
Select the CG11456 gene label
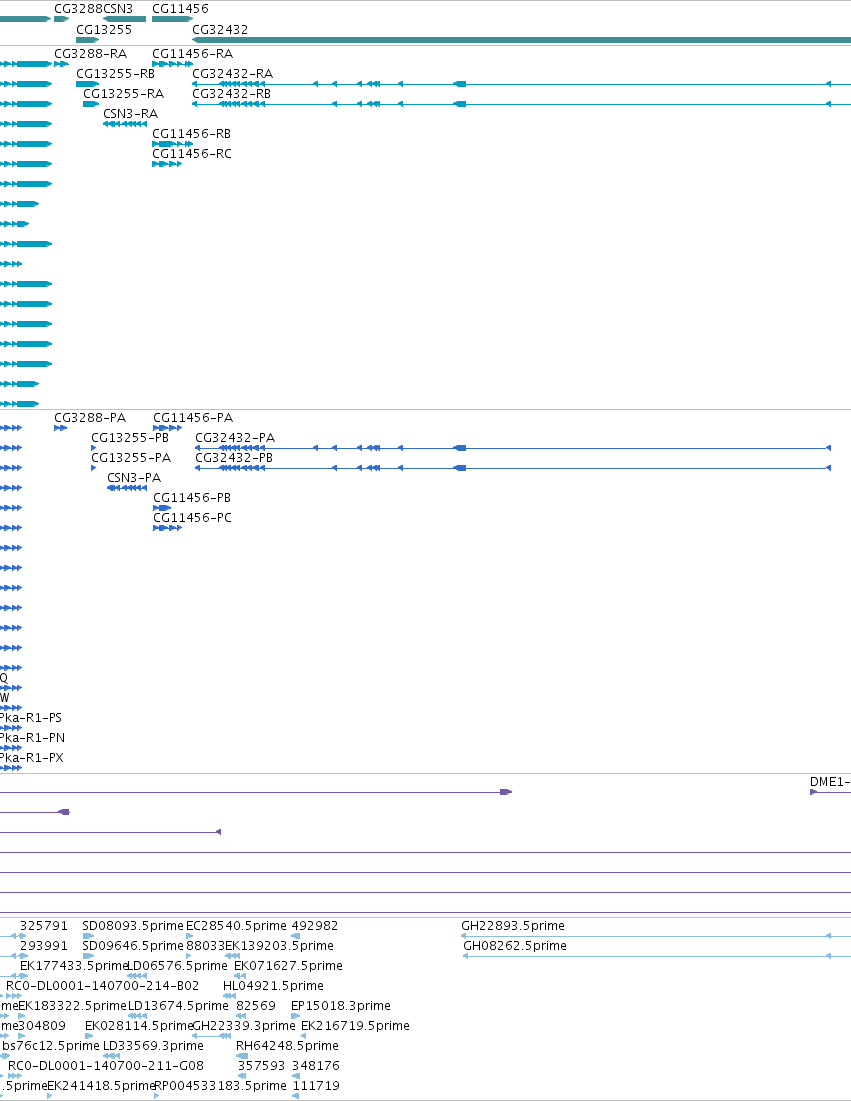click(180, 9)
